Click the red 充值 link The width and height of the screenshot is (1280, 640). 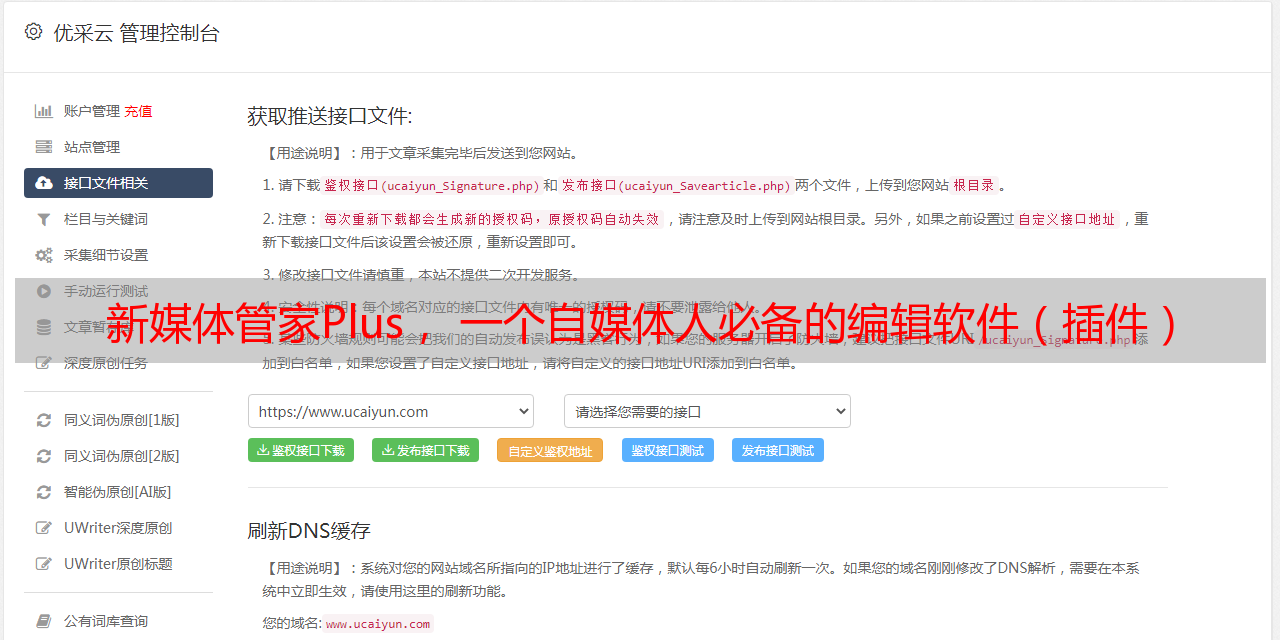(x=138, y=111)
